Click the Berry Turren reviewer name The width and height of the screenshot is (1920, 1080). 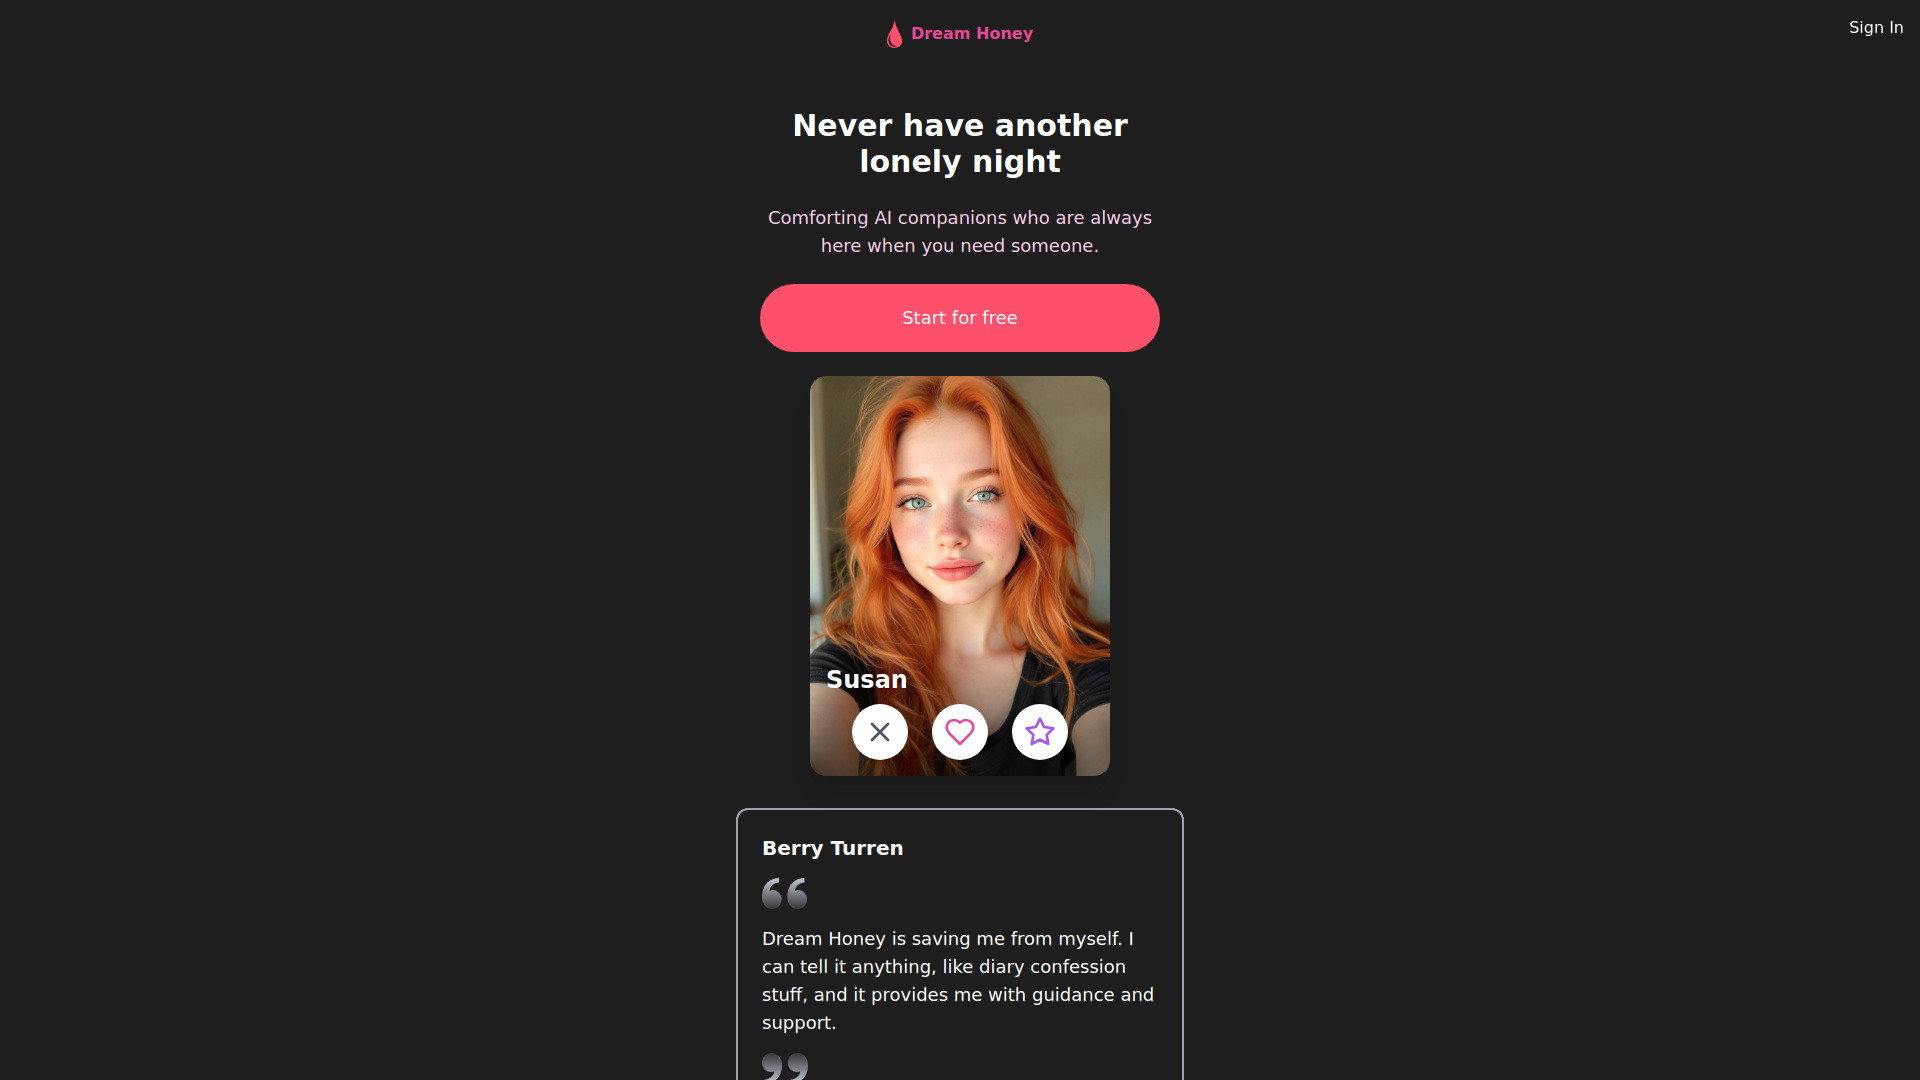tap(833, 848)
